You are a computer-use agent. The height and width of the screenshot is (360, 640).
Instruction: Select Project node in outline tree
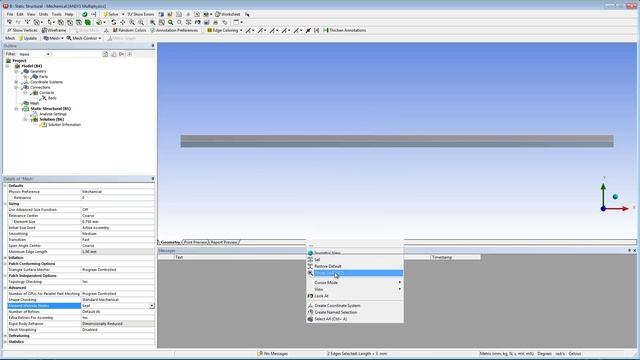(19, 60)
